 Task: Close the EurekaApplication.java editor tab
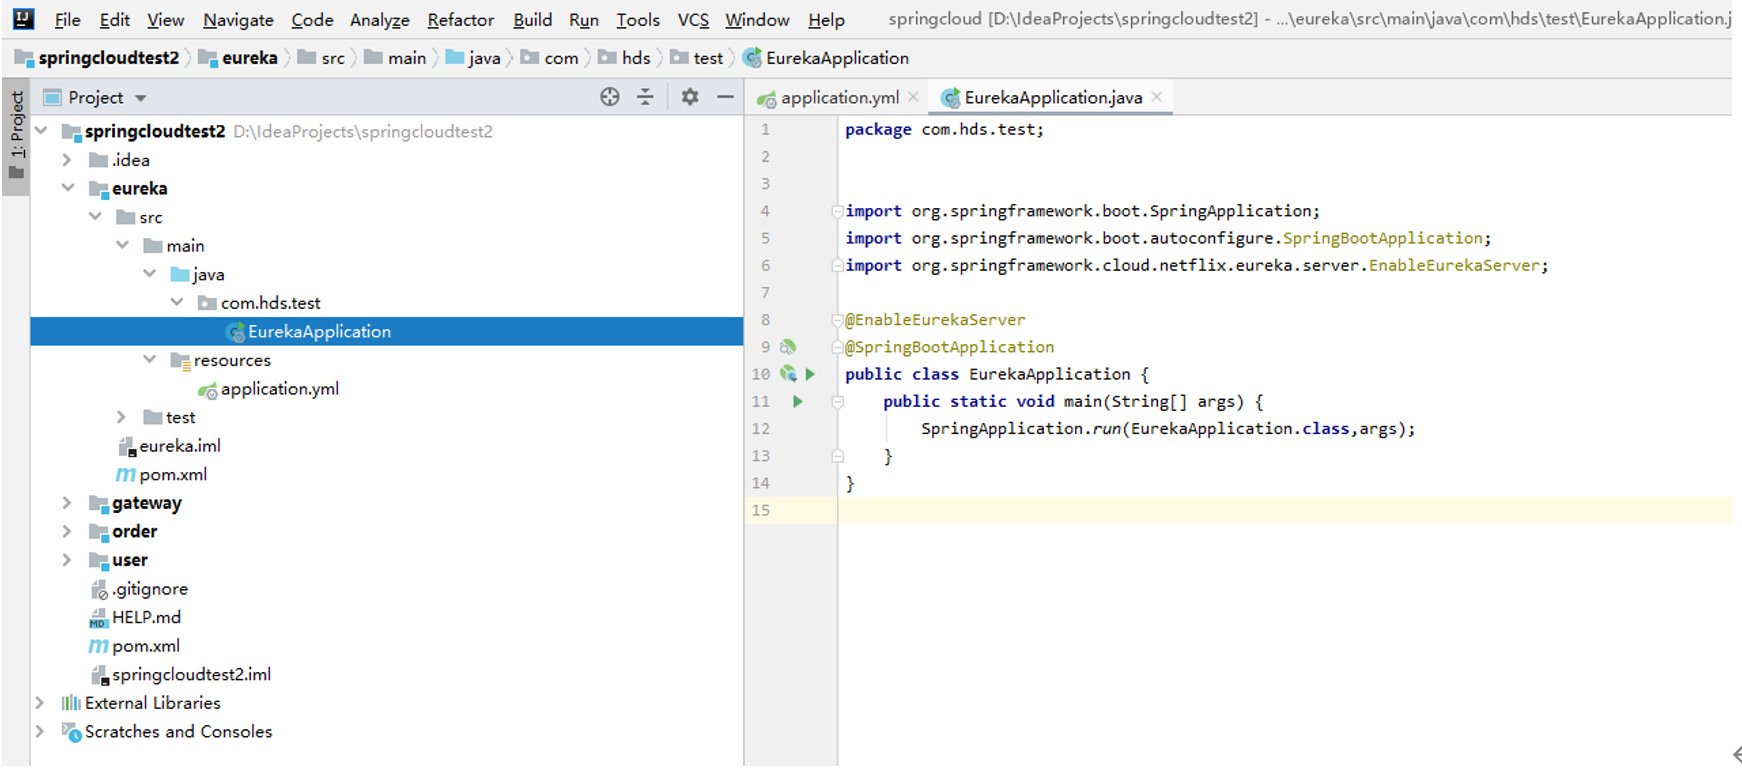(1157, 97)
